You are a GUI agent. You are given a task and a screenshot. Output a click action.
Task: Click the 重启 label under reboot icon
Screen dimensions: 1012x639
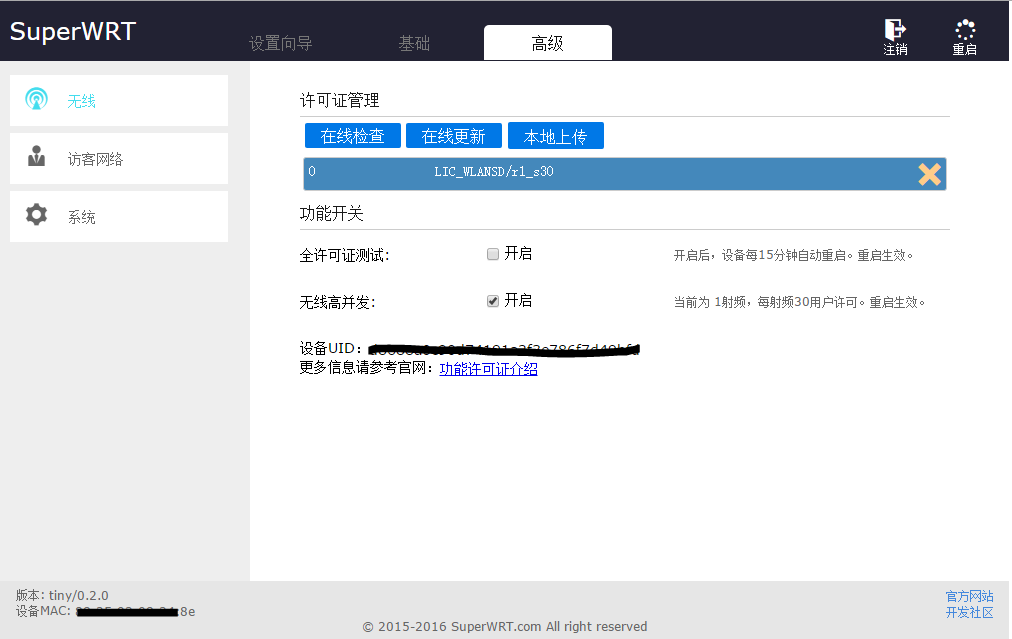[x=965, y=50]
